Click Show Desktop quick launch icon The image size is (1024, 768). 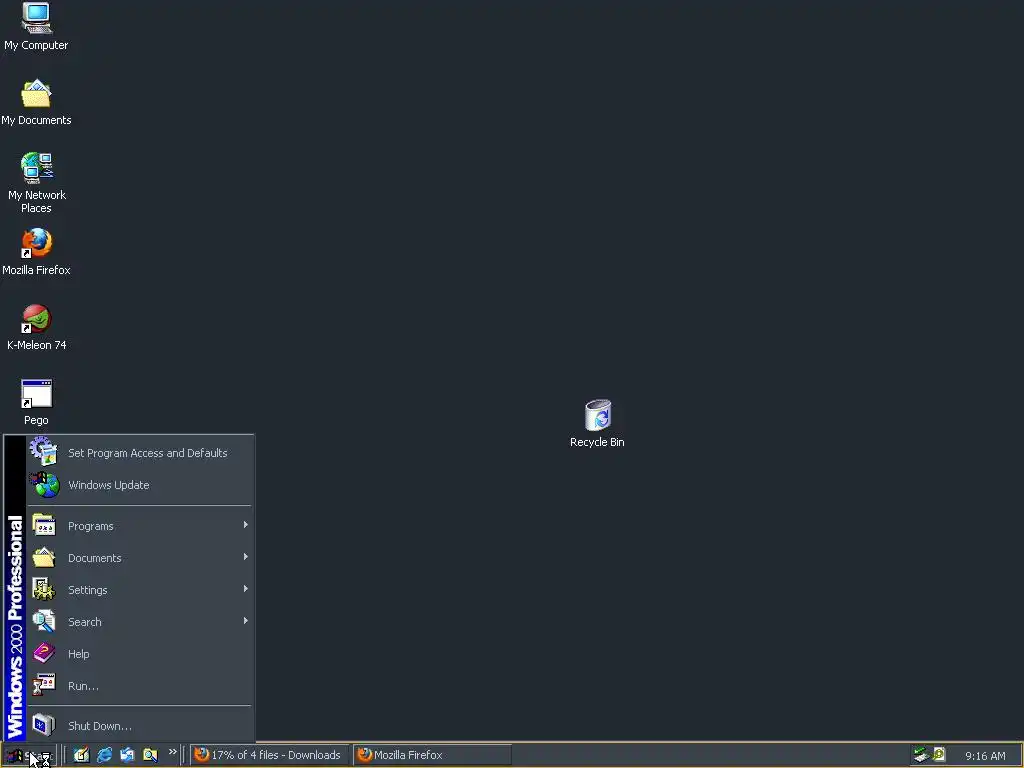click(x=81, y=755)
